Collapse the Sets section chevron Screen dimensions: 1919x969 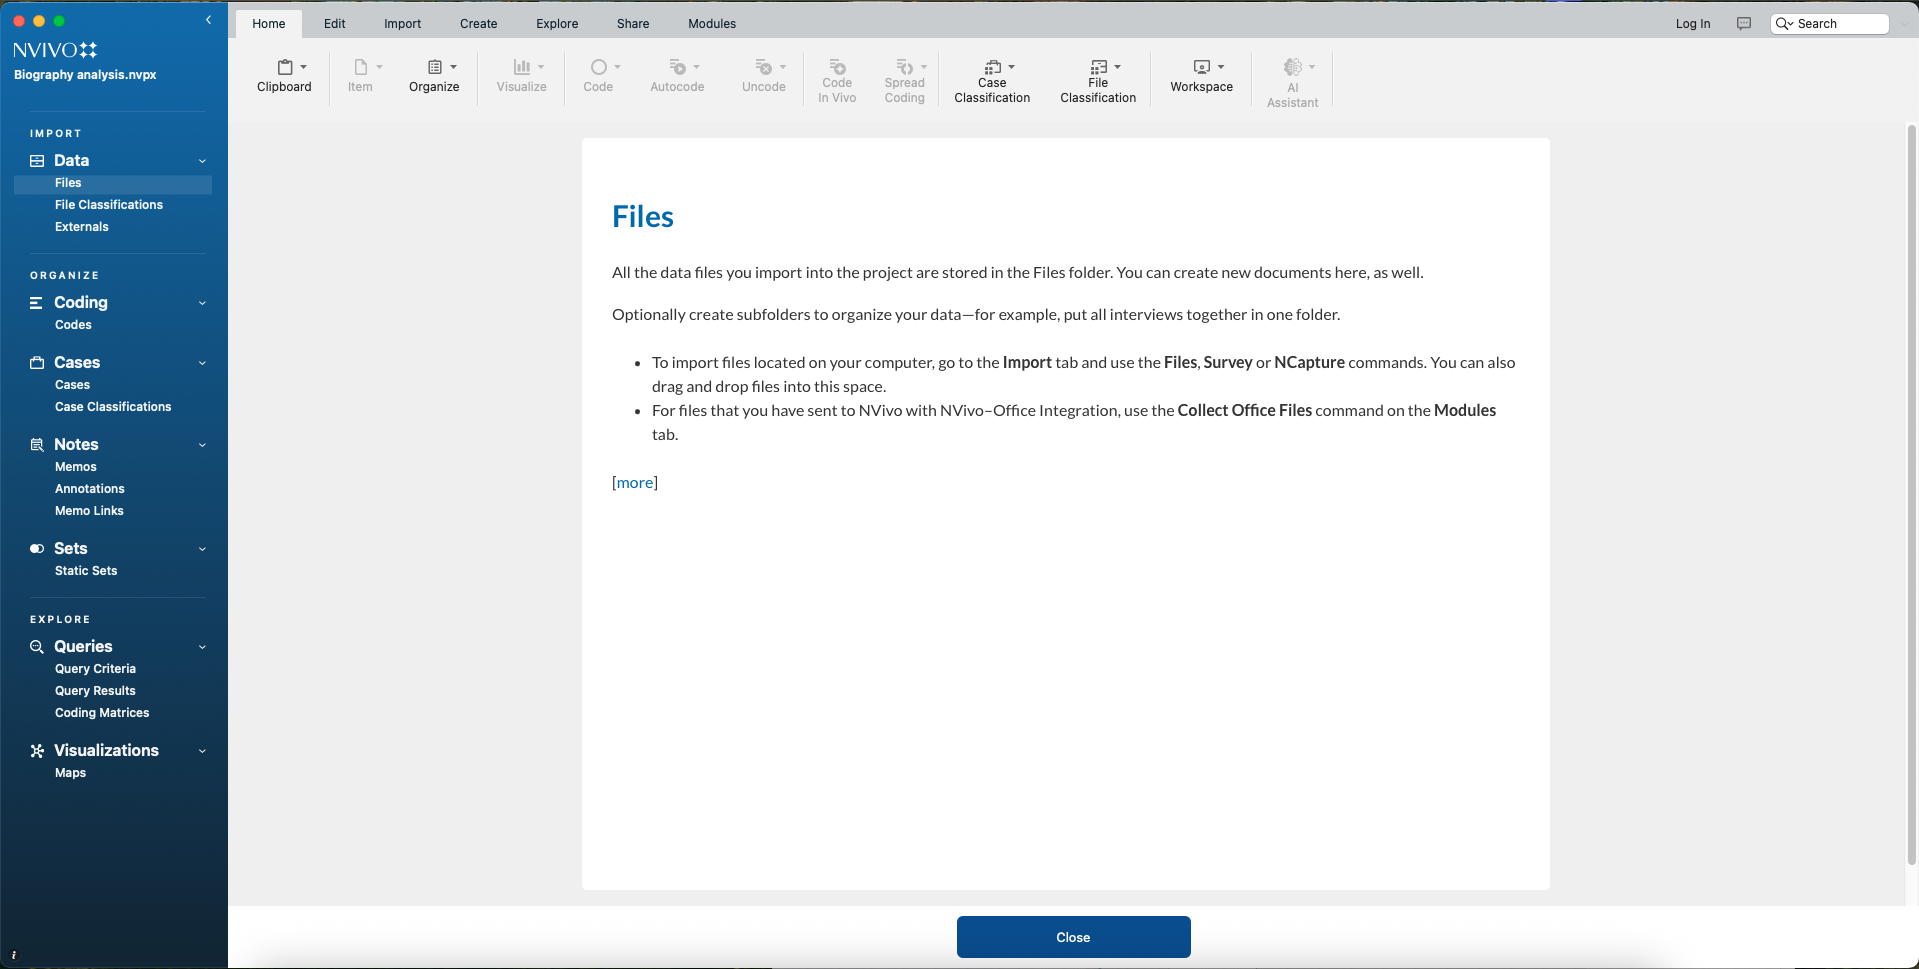[x=202, y=549]
